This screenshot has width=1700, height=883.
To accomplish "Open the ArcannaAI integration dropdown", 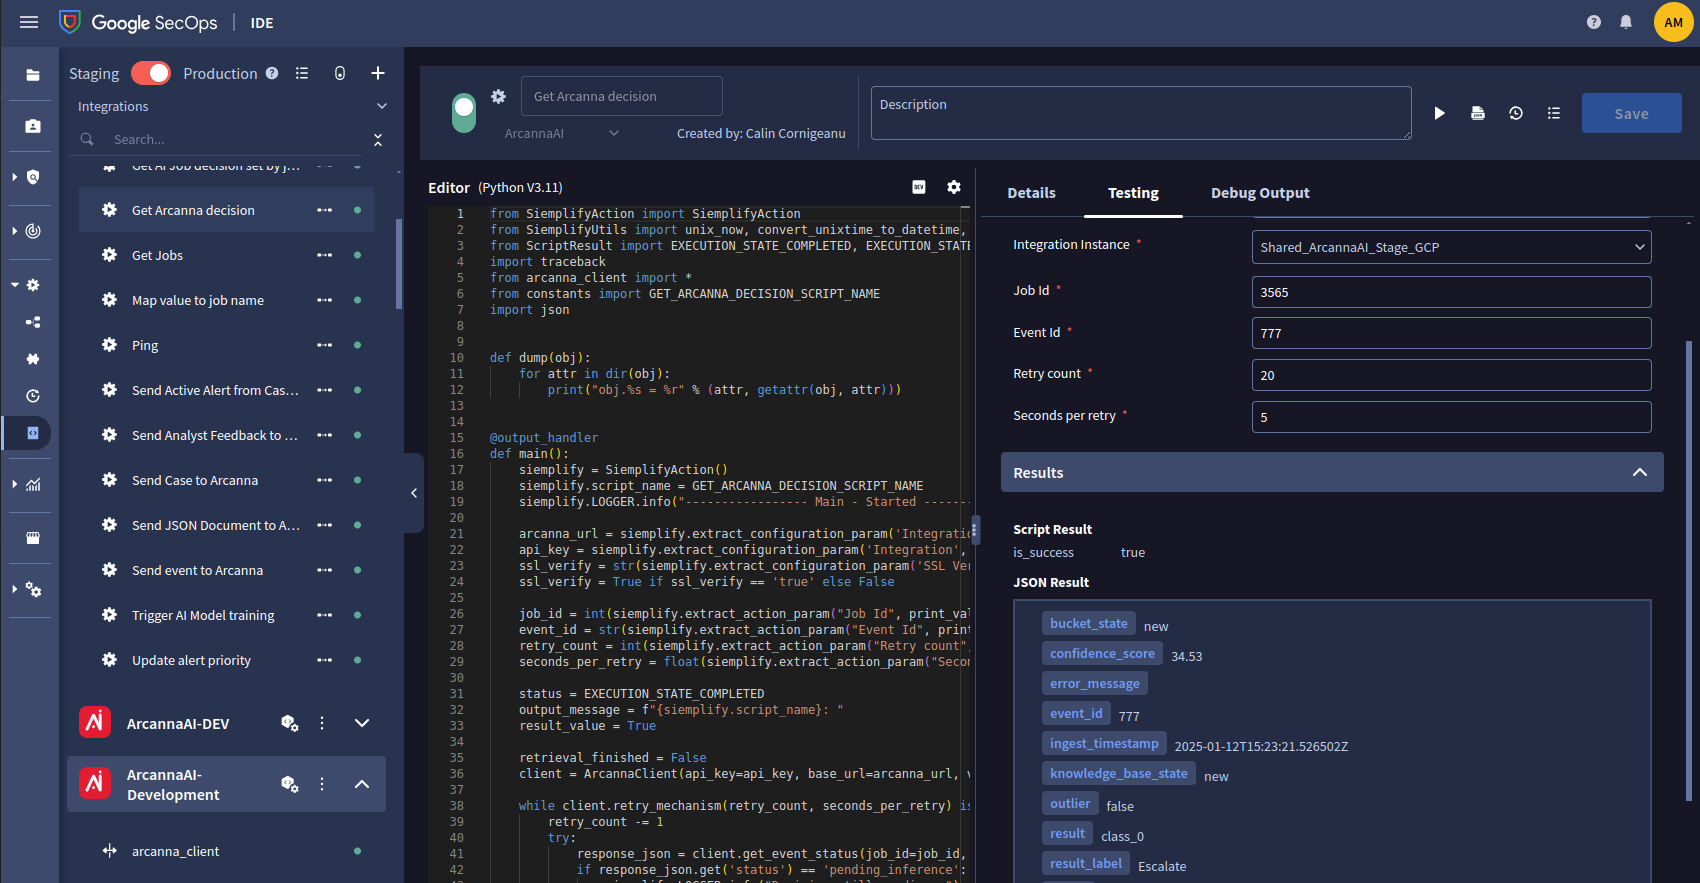I will pos(562,133).
